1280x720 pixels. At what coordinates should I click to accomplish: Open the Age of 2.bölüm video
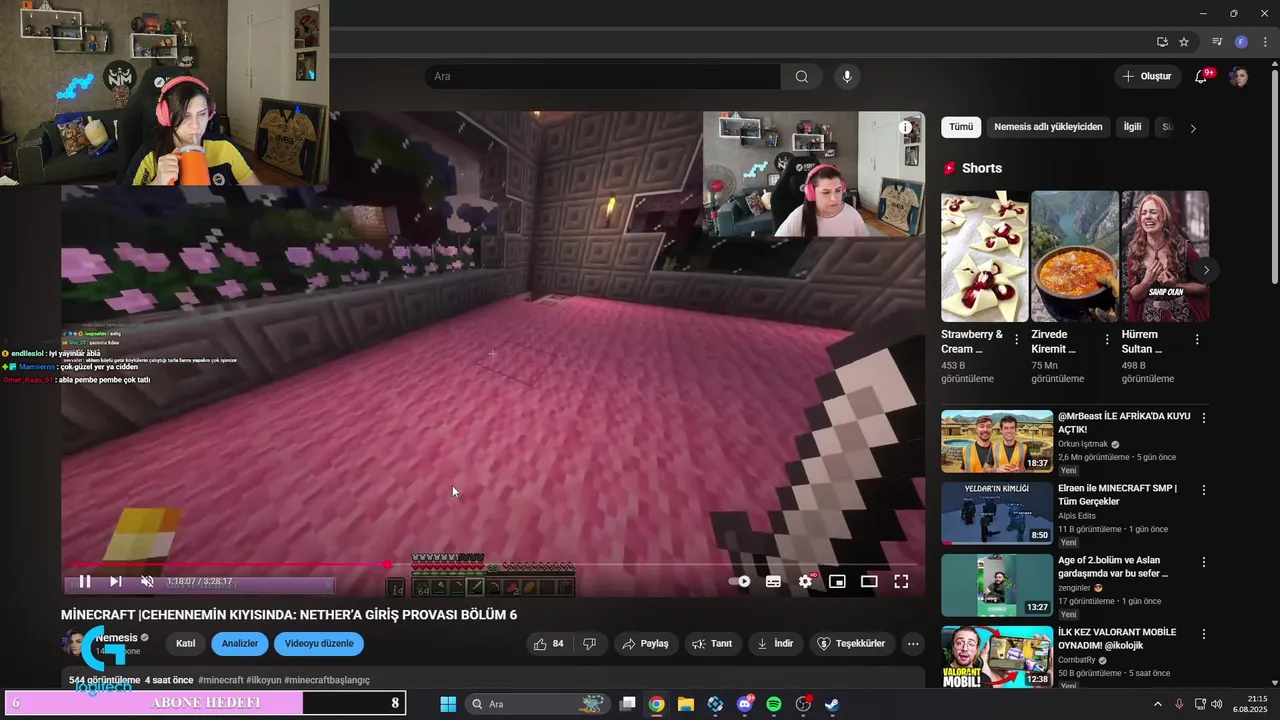(997, 585)
